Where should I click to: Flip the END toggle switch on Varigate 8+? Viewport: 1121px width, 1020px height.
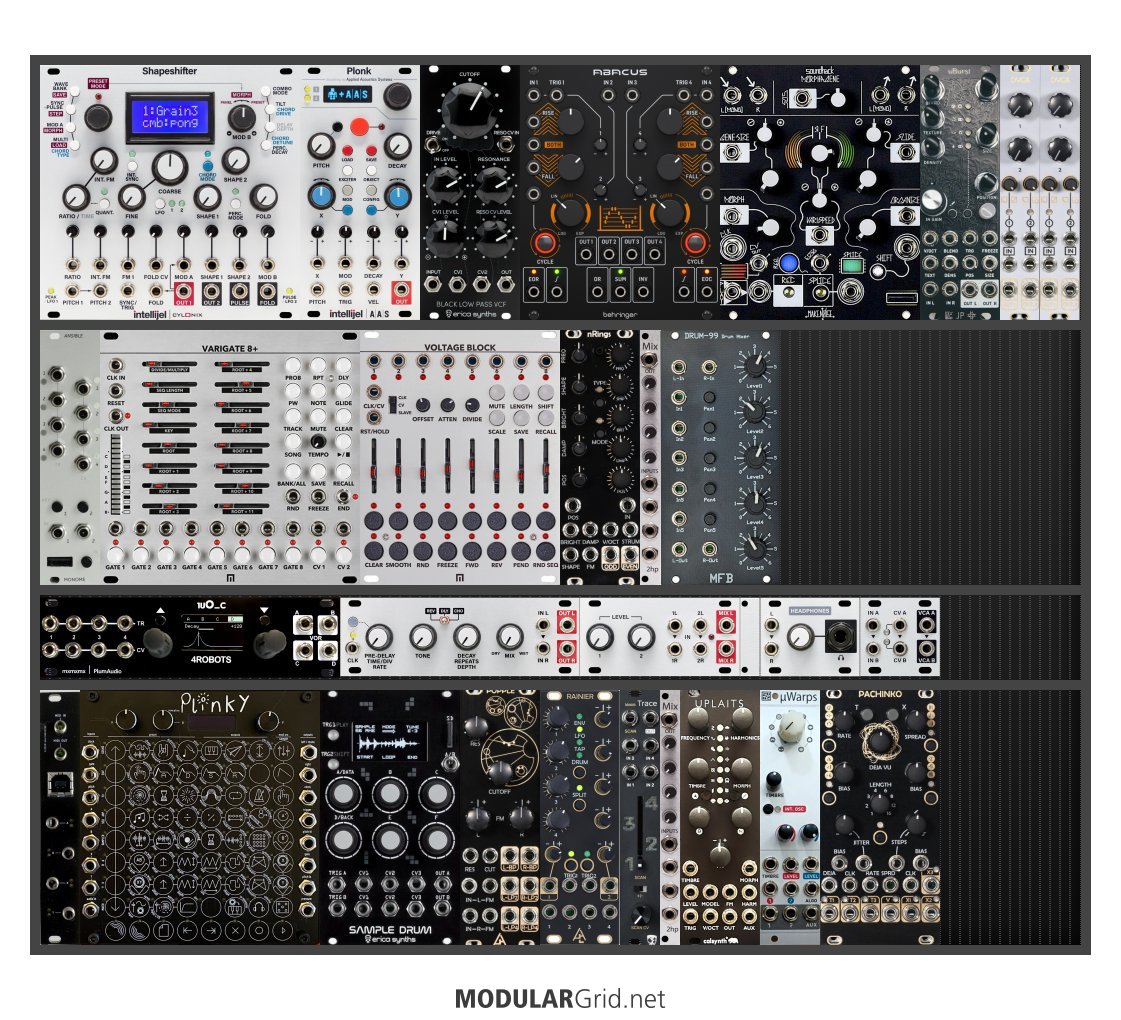343,495
